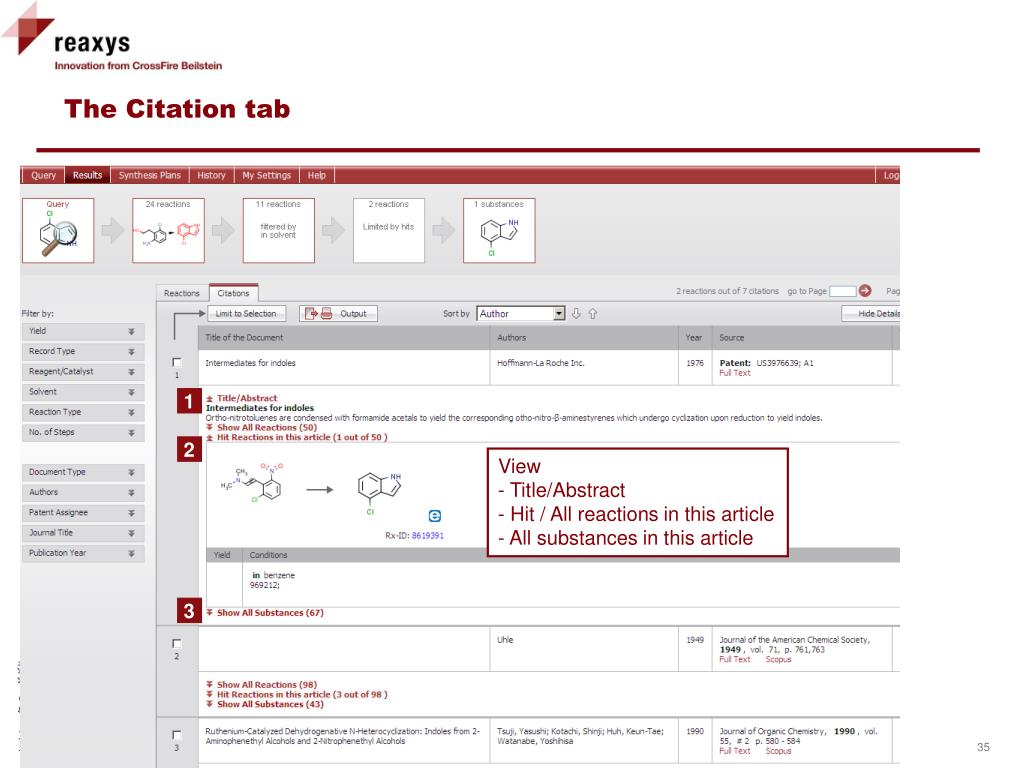1024x768 pixels.
Task: Expand the Patent Assignee filter
Action: (x=82, y=513)
